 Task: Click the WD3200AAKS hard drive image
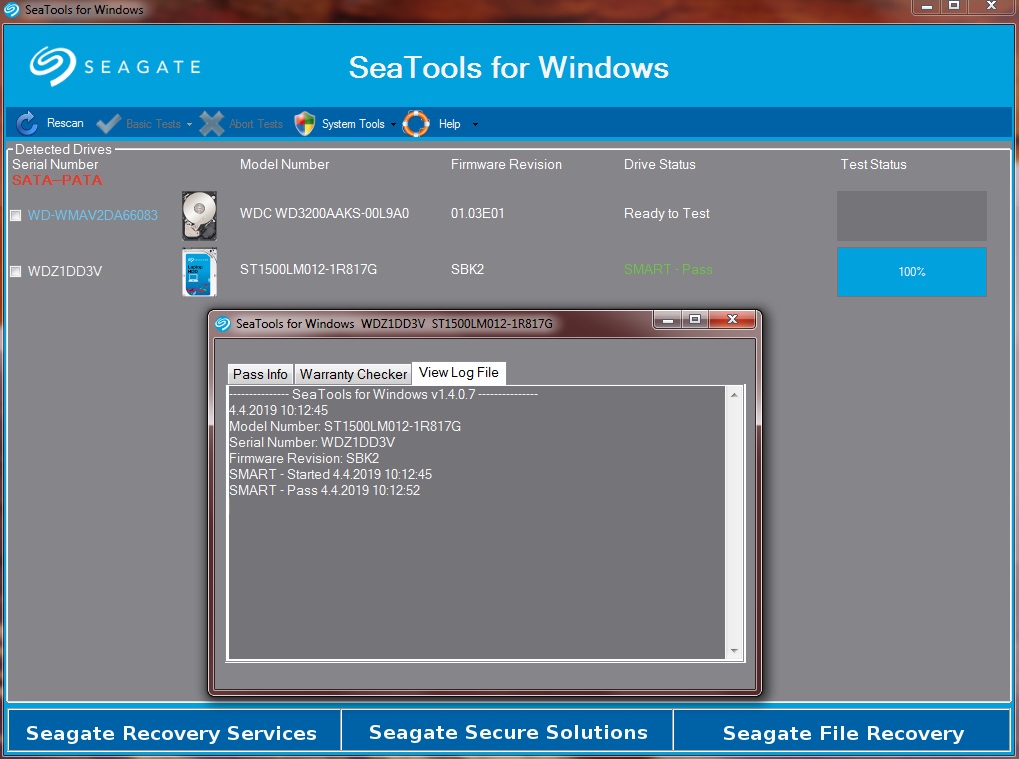click(199, 215)
